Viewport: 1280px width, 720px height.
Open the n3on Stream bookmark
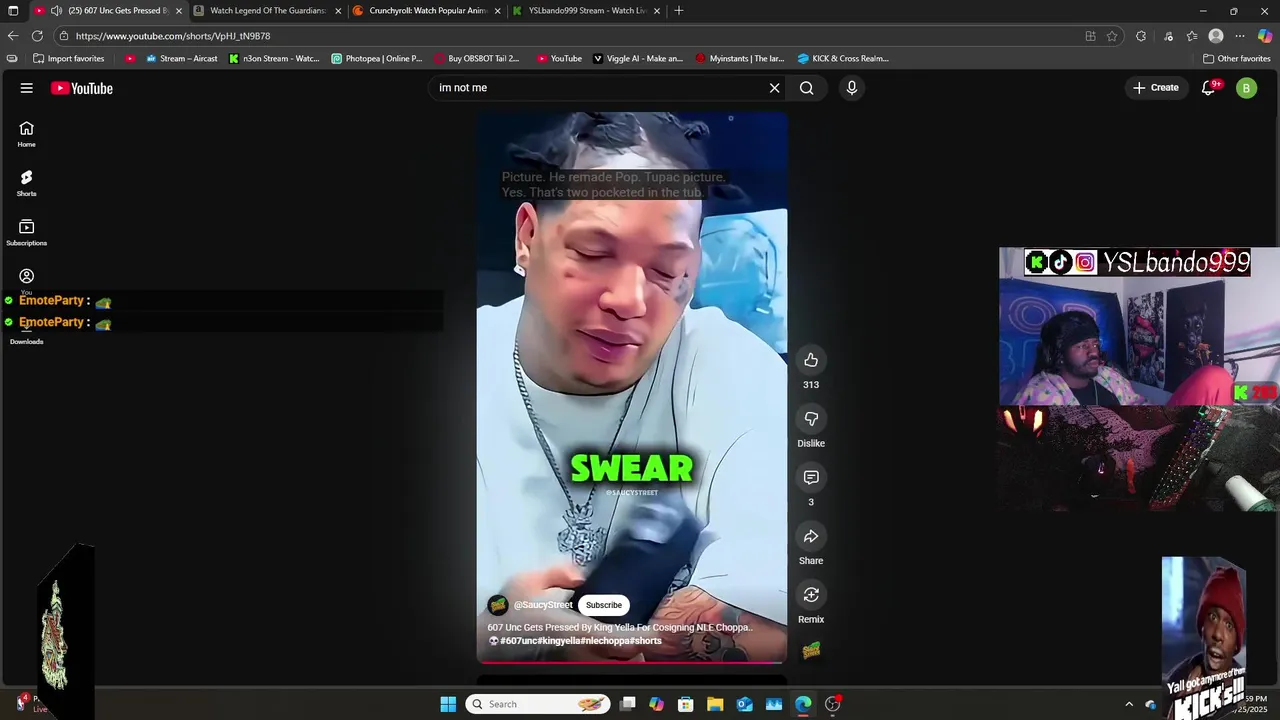274,59
